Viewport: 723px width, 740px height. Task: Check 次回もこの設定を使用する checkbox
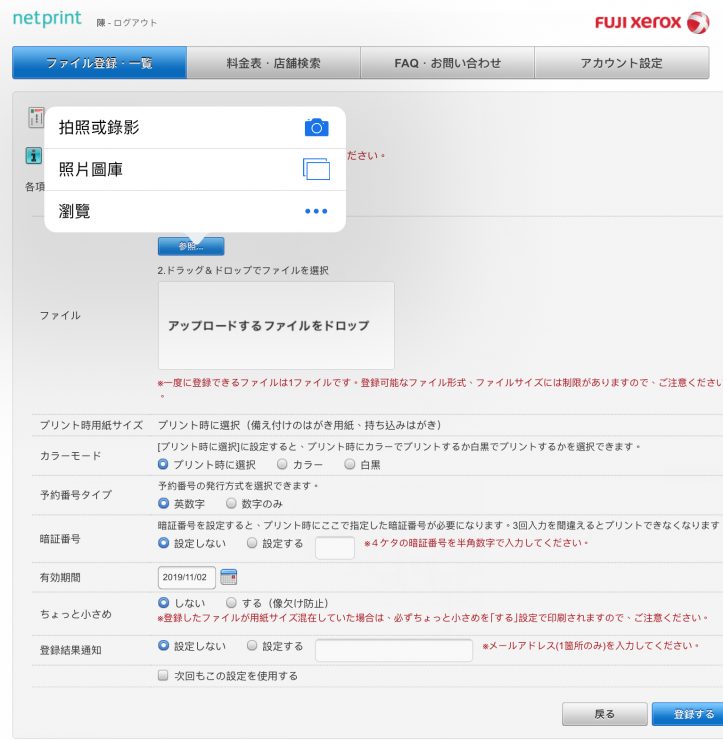164,676
